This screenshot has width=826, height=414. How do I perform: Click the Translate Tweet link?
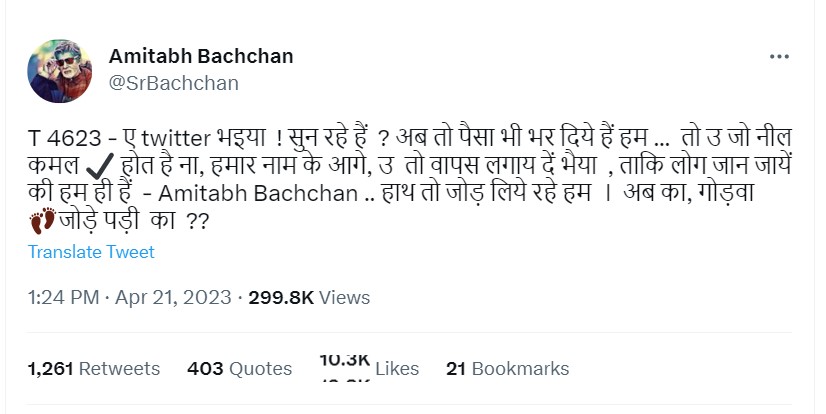pyautogui.click(x=91, y=252)
